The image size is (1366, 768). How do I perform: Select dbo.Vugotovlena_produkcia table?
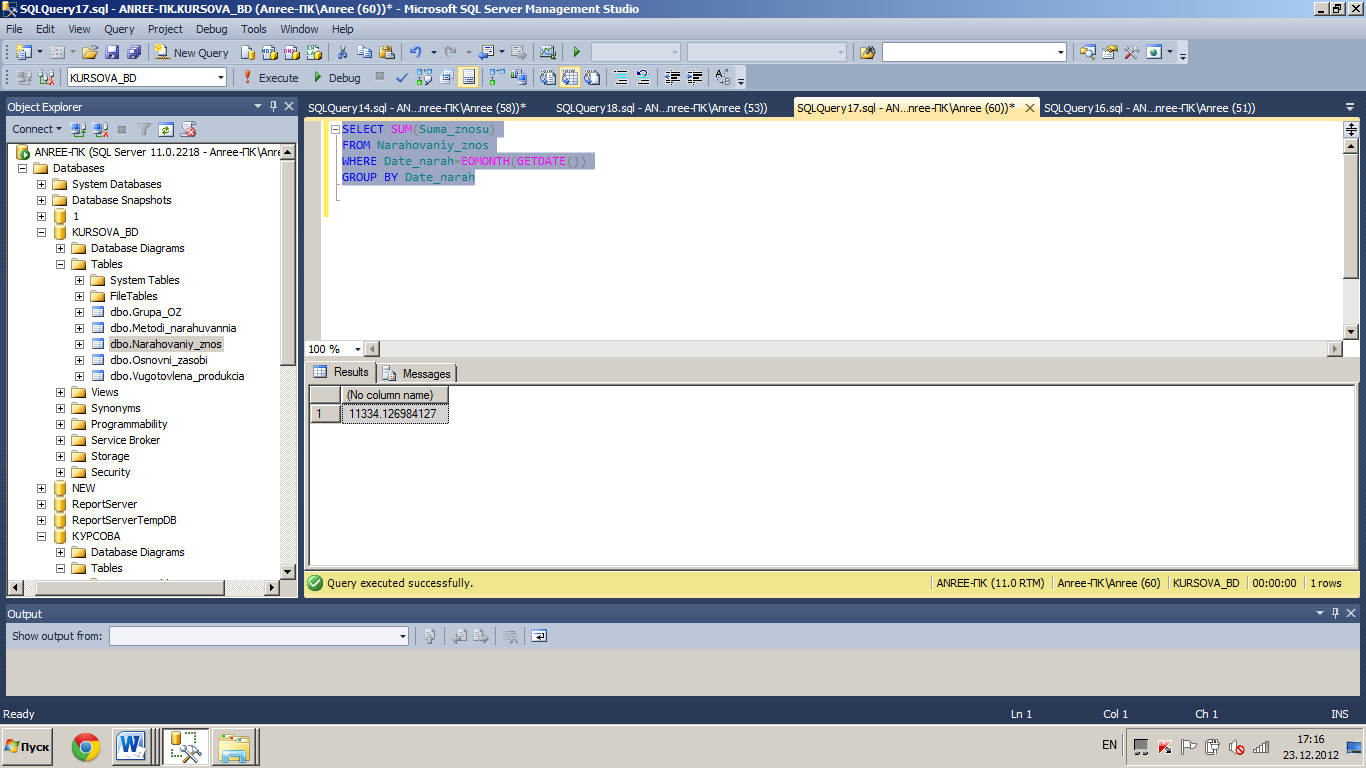tap(177, 376)
